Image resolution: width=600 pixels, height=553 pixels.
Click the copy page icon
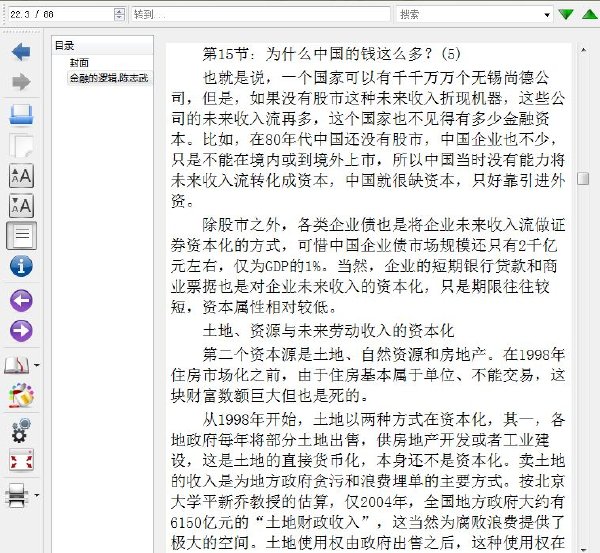[21, 145]
